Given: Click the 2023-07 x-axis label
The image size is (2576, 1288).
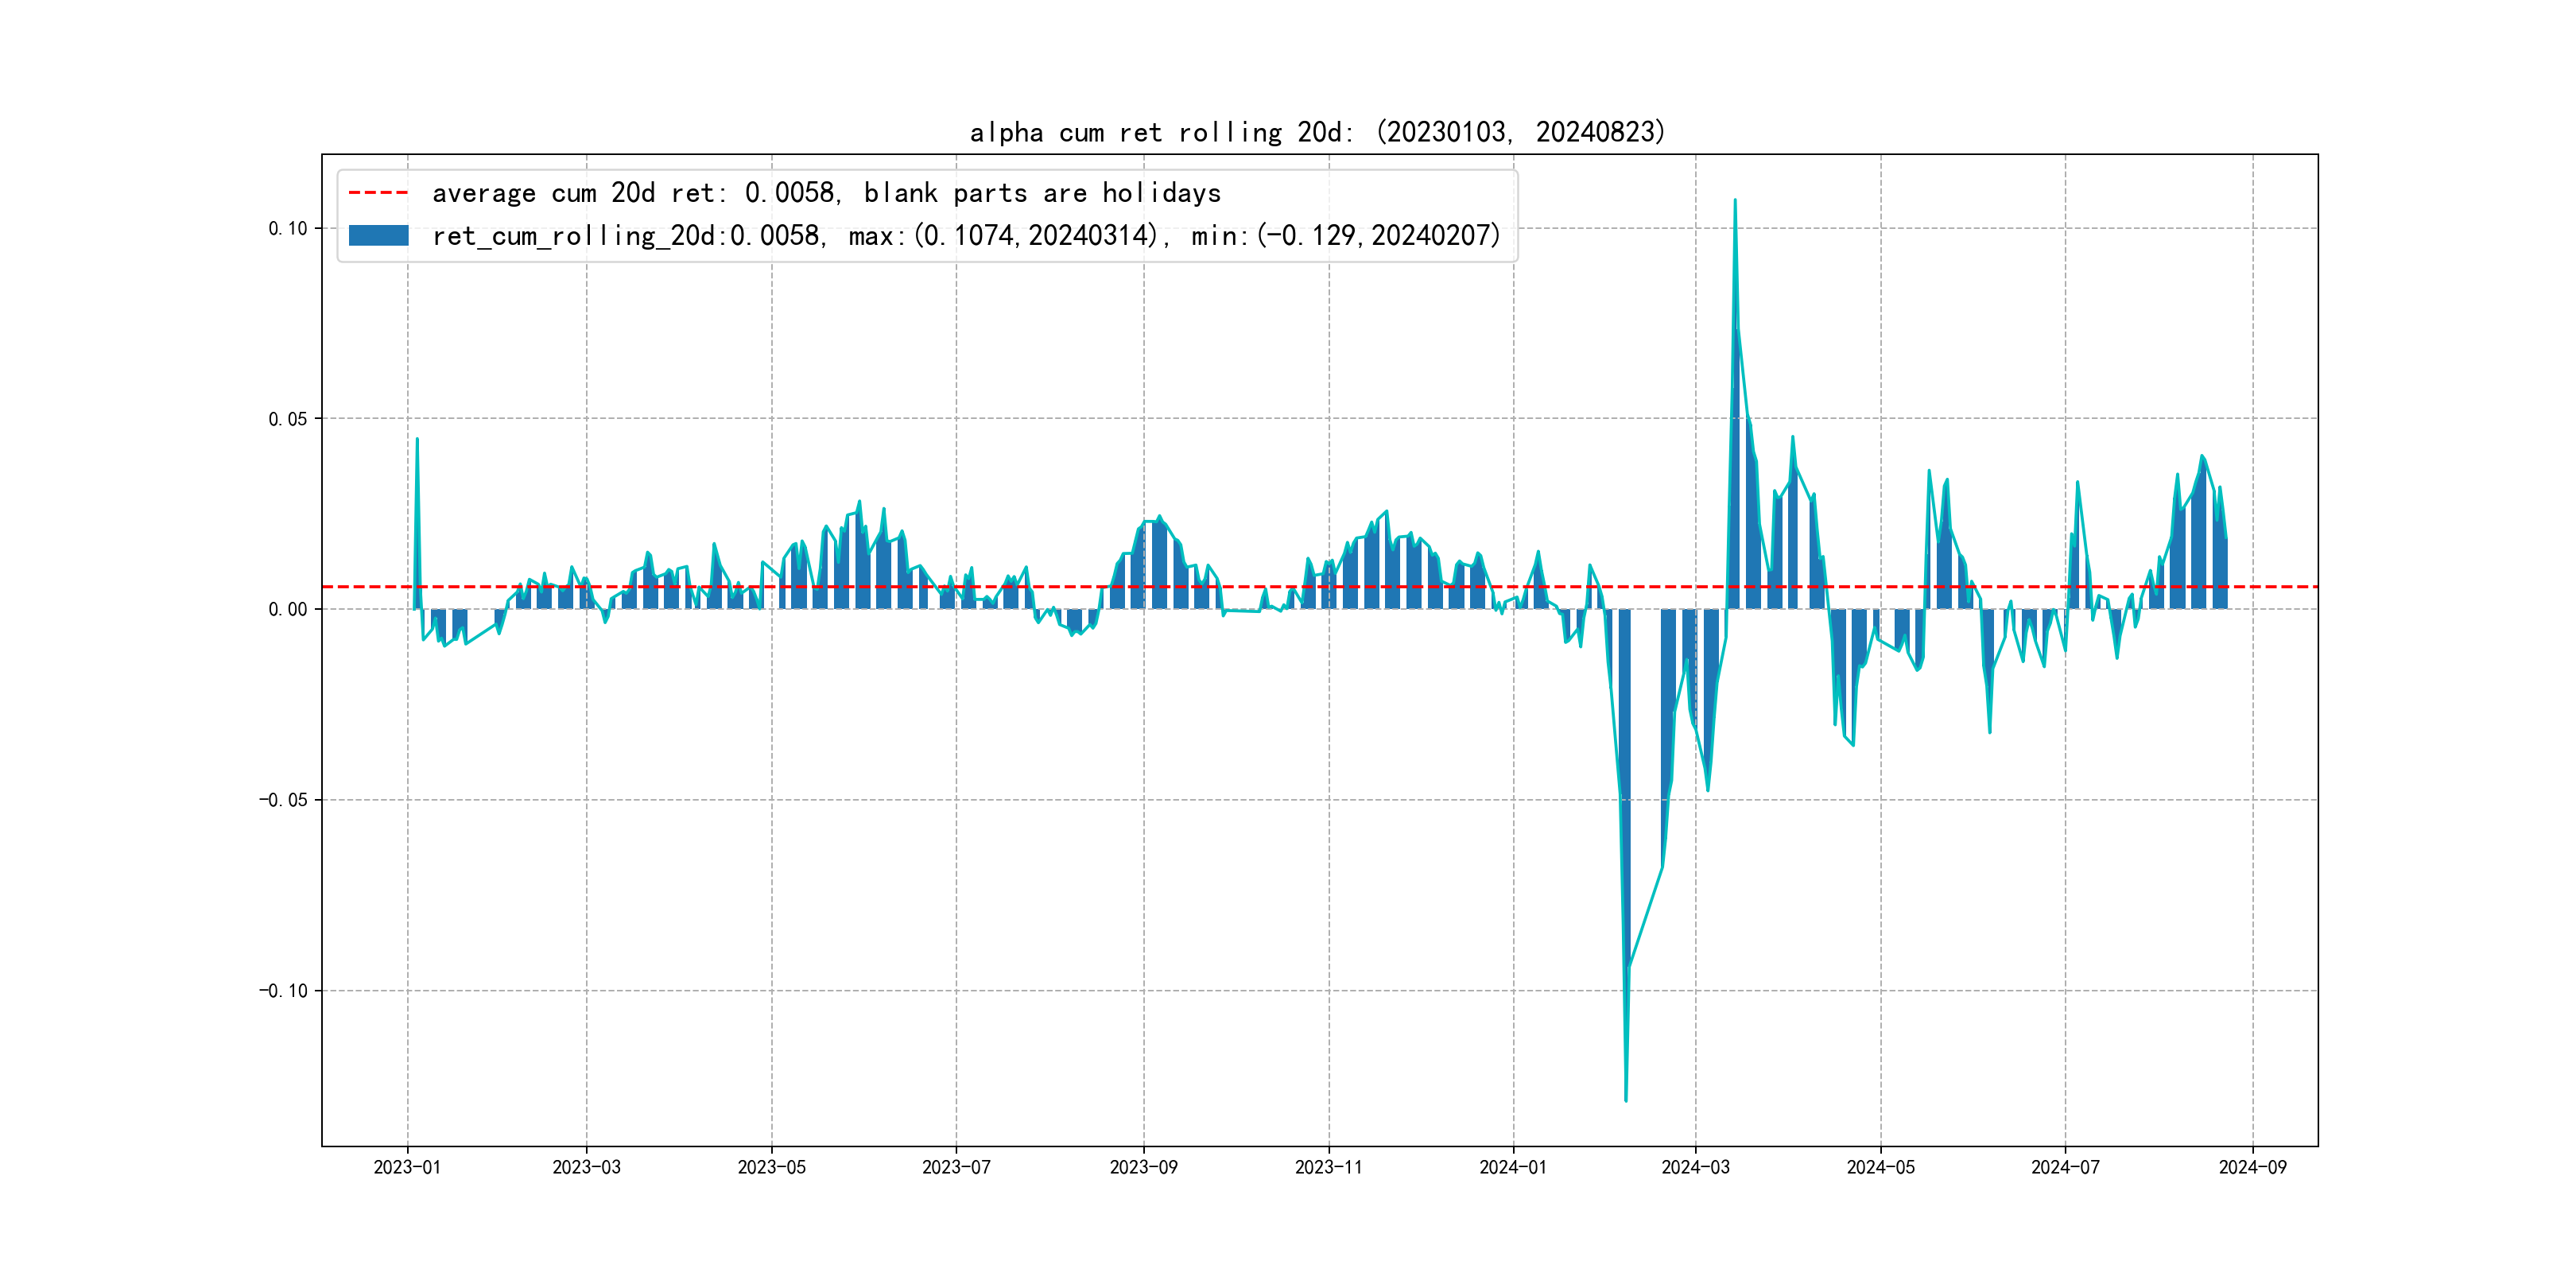Looking at the screenshot, I should tap(956, 1167).
